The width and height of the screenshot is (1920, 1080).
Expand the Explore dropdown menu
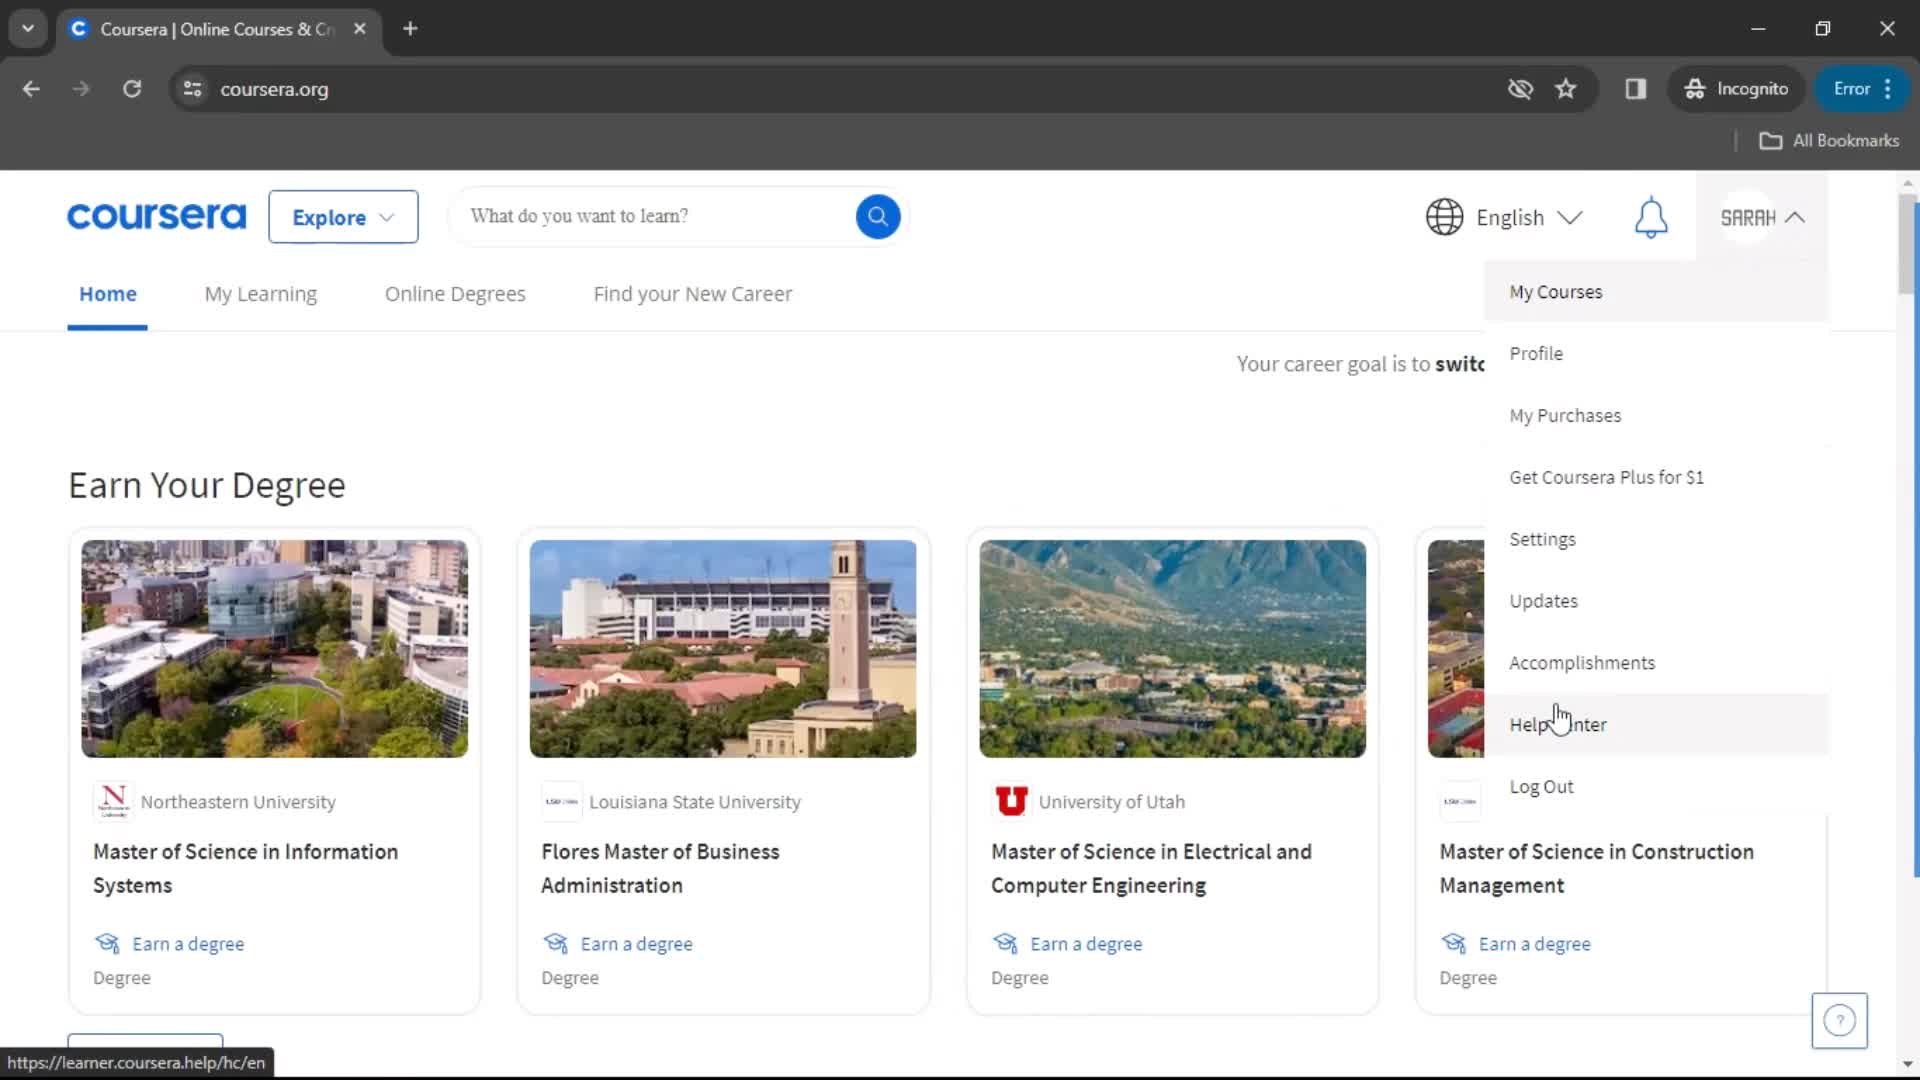[343, 216]
